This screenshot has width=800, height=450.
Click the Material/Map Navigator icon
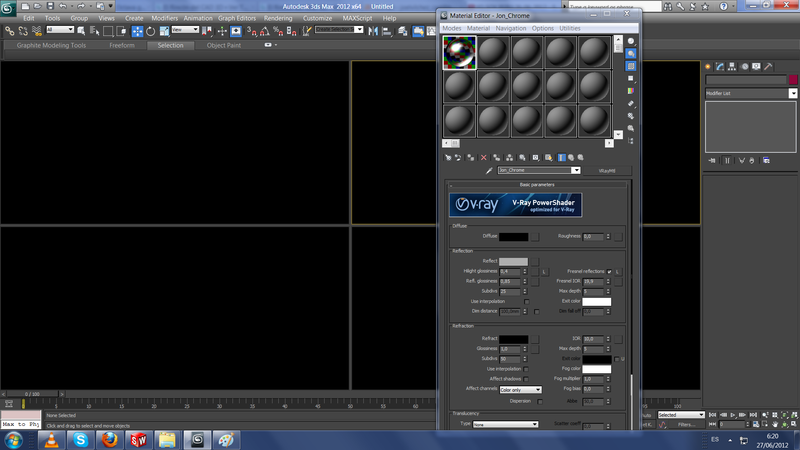click(x=631, y=141)
